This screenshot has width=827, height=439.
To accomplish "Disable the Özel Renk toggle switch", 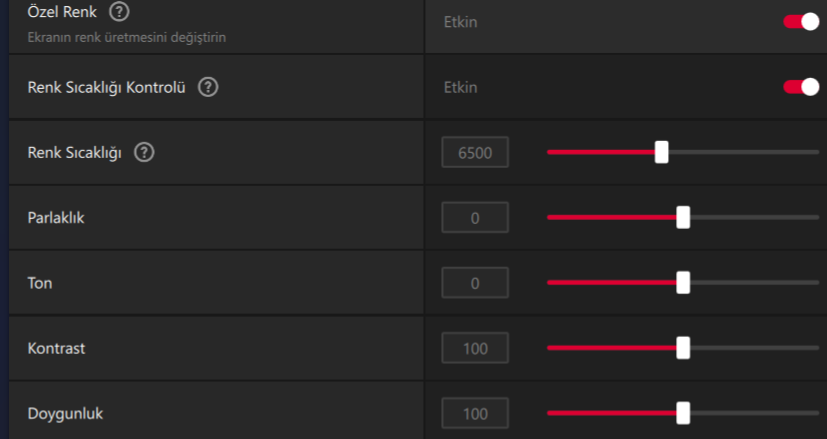I will pyautogui.click(x=802, y=22).
